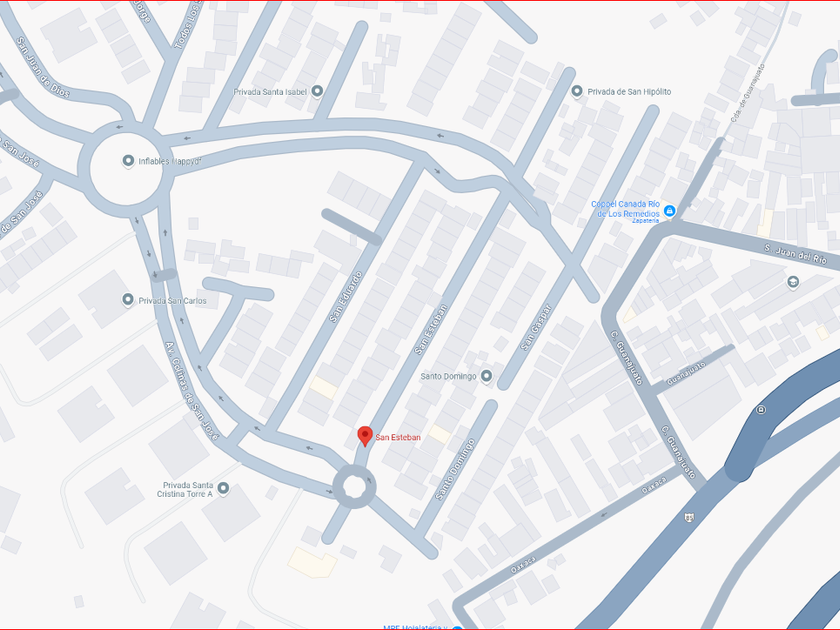Click the San Gaspar street name

click(536, 327)
